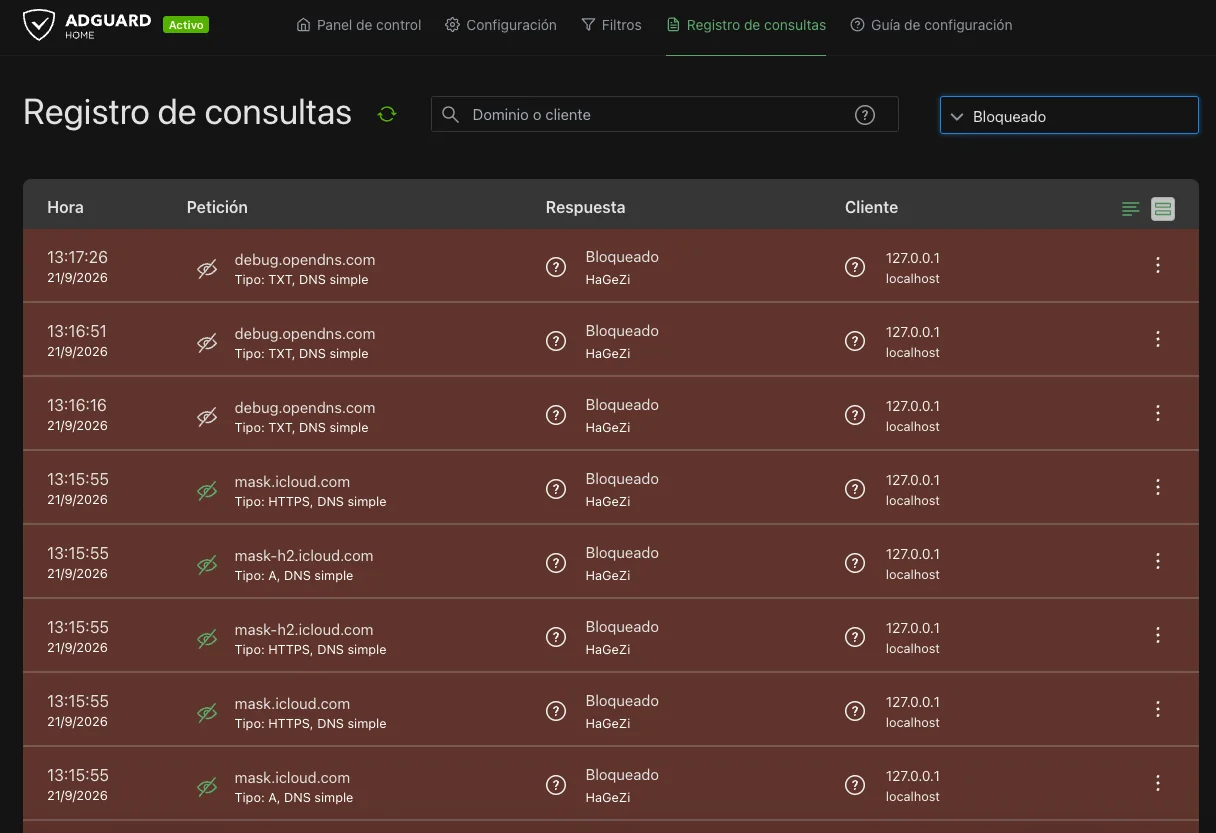The width and height of the screenshot is (1216, 833).
Task: Open the Bloqueado response status filter dropdown
Action: click(1069, 115)
